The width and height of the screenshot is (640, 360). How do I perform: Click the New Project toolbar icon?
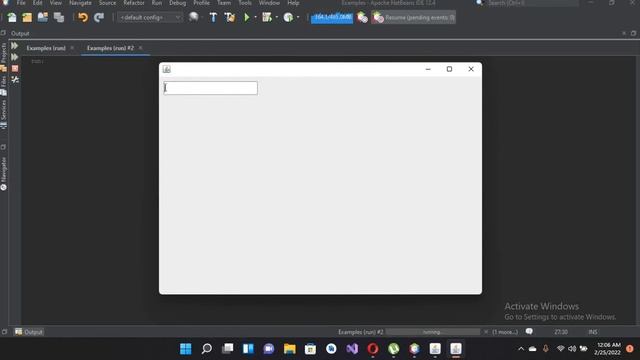27,17
